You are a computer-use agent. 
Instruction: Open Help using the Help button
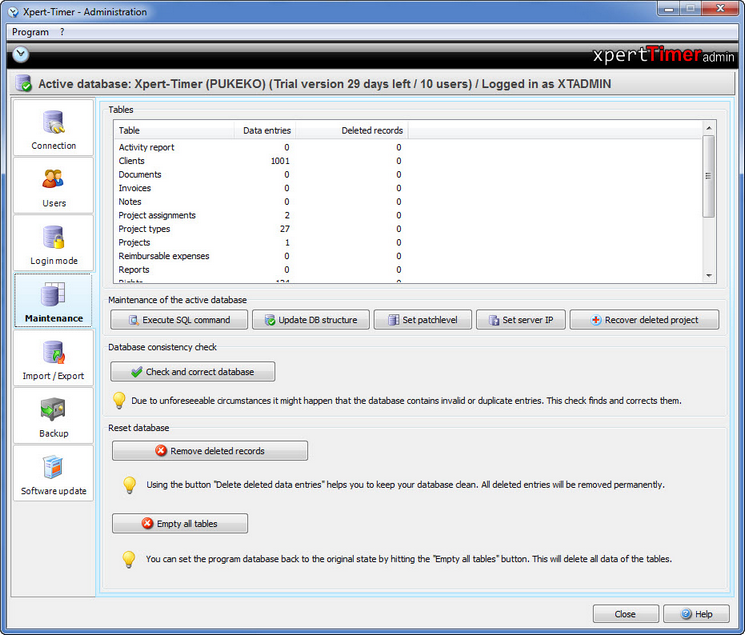(697, 614)
